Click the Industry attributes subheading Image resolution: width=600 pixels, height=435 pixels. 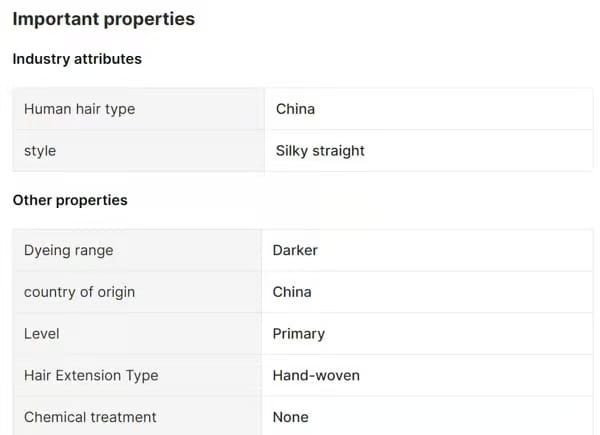pos(77,59)
